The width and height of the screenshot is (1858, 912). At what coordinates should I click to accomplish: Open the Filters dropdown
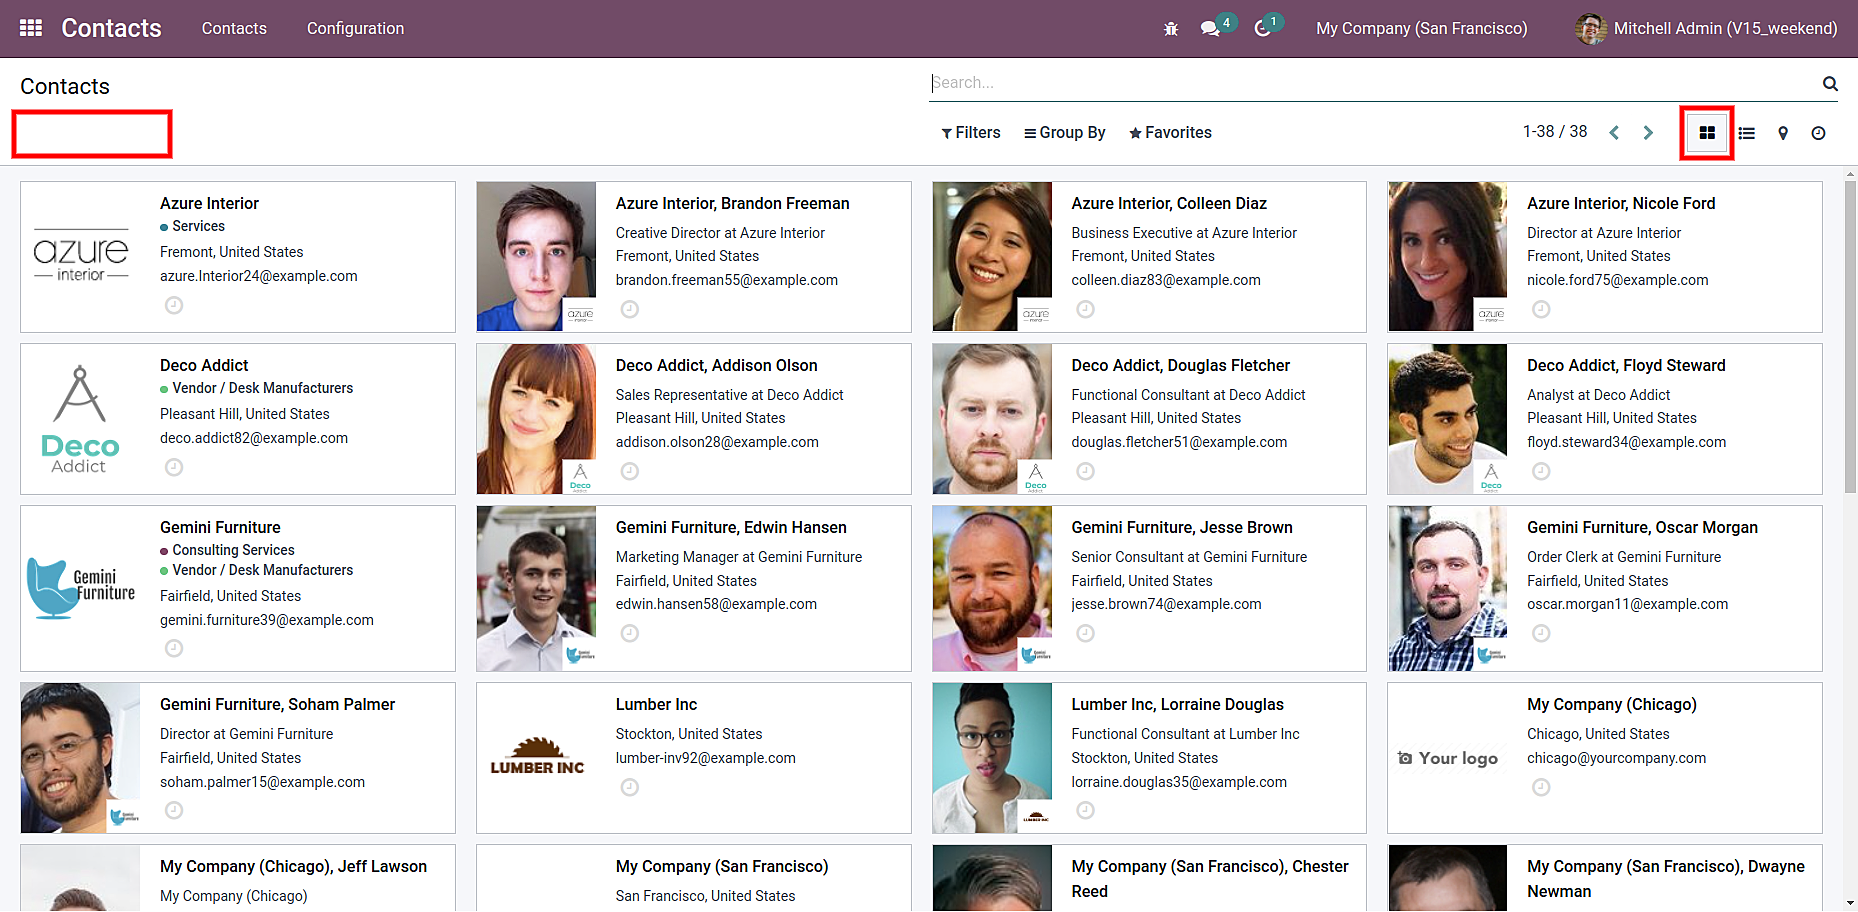971,133
